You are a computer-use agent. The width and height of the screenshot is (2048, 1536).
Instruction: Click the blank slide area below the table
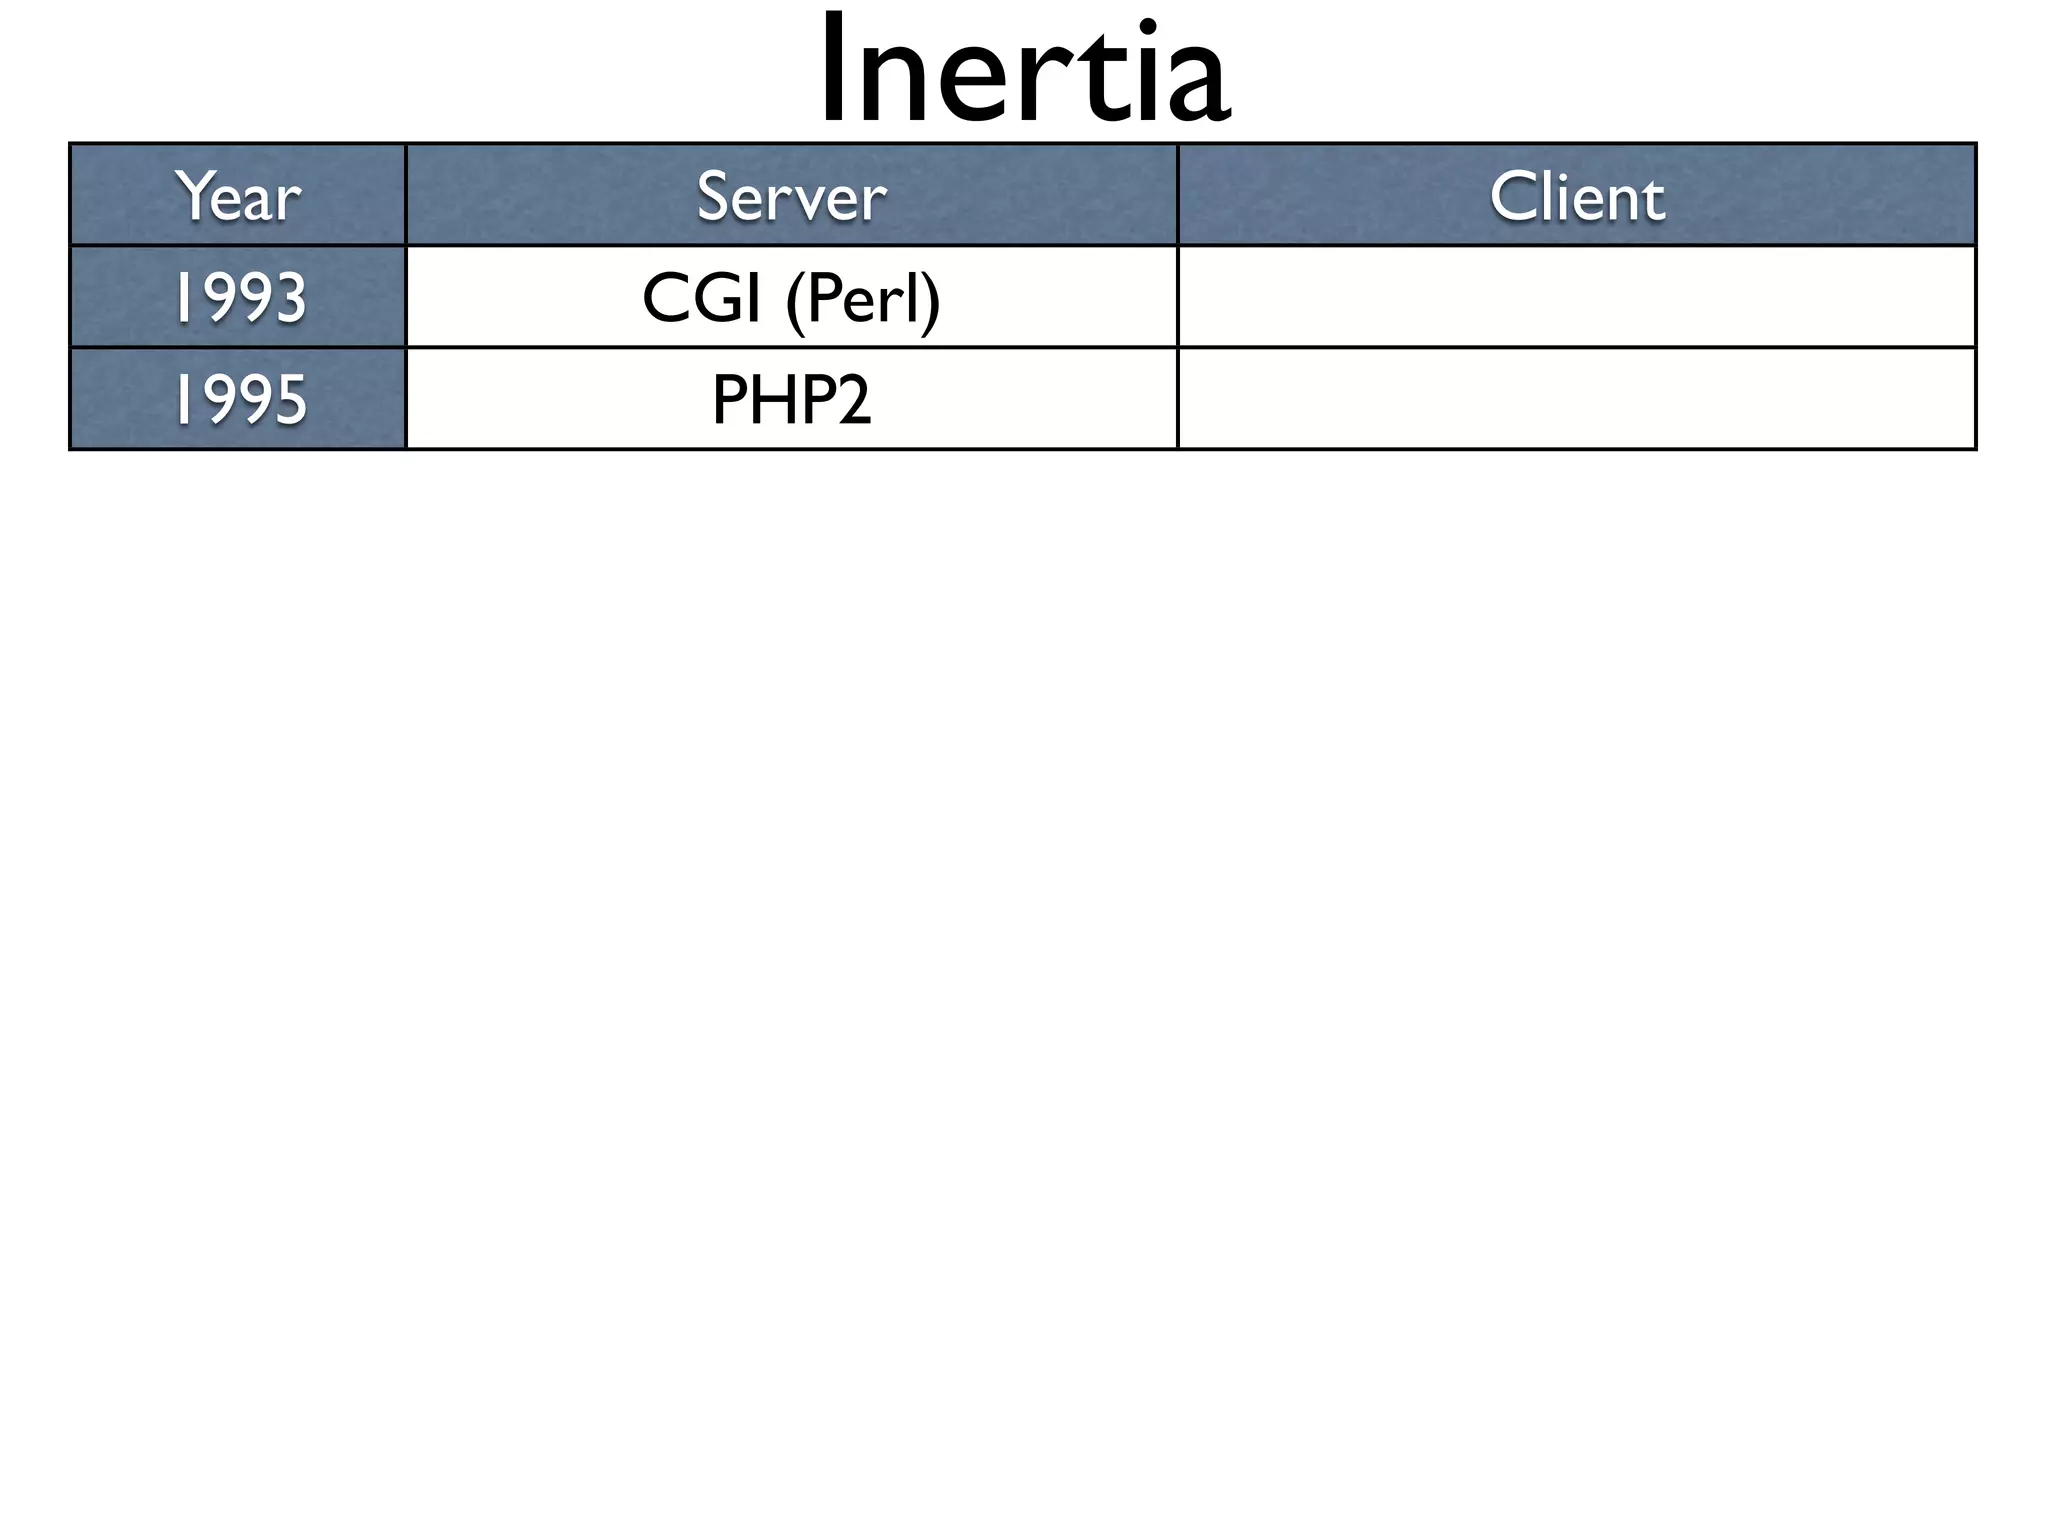pyautogui.click(x=1024, y=990)
